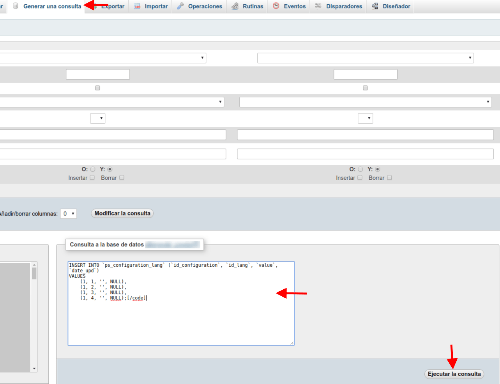Click the first criteria text field in right column
The height and width of the screenshot is (384, 500).
coord(365,135)
